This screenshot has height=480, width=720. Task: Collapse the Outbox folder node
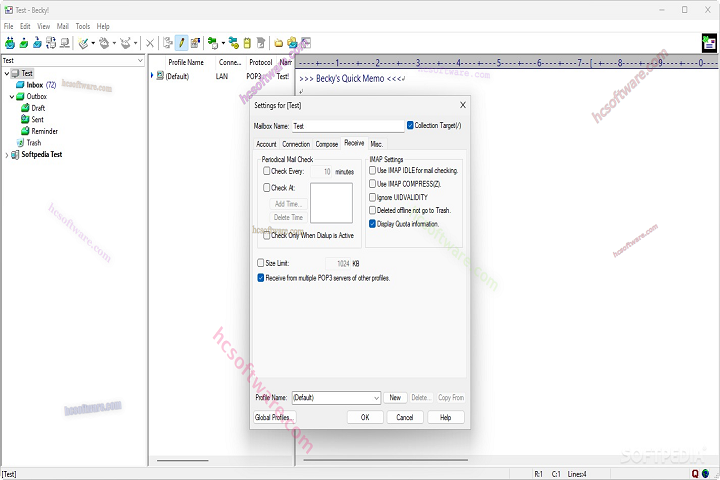click(x=12, y=96)
